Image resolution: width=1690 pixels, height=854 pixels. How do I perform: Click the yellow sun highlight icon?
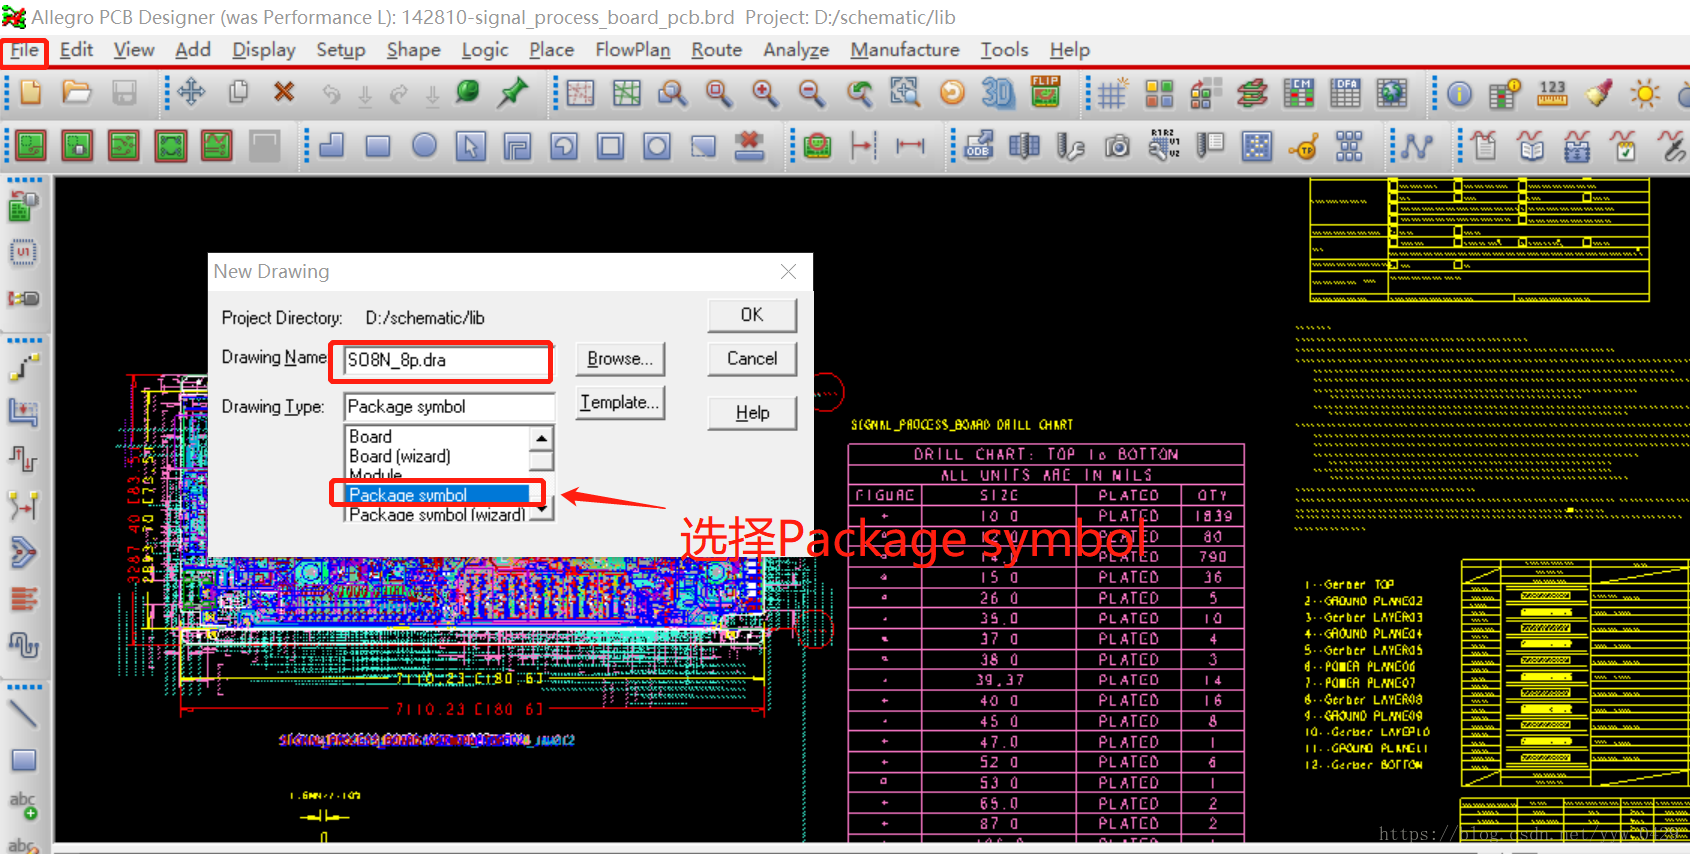pyautogui.click(x=1644, y=94)
